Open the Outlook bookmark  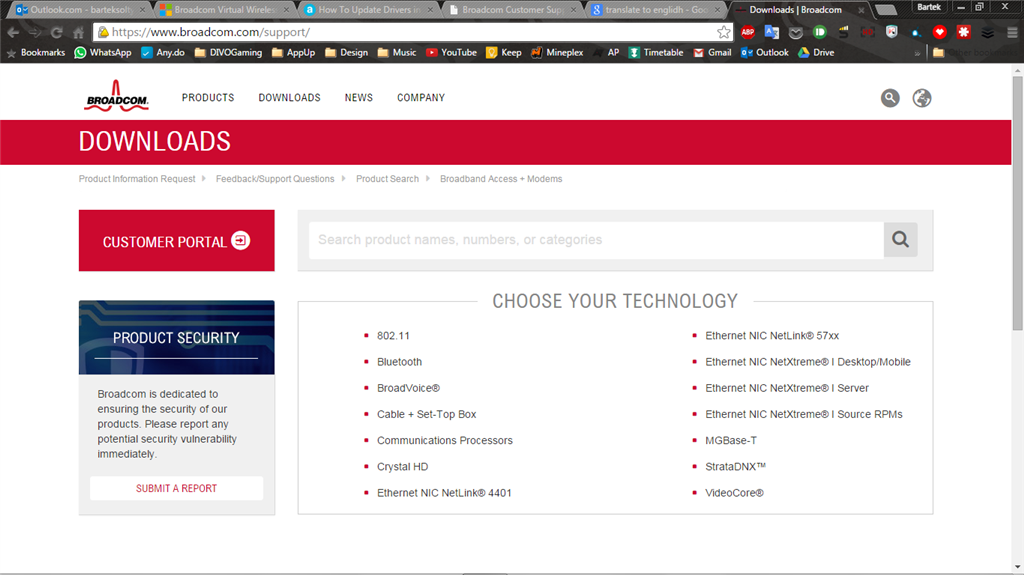pos(765,52)
